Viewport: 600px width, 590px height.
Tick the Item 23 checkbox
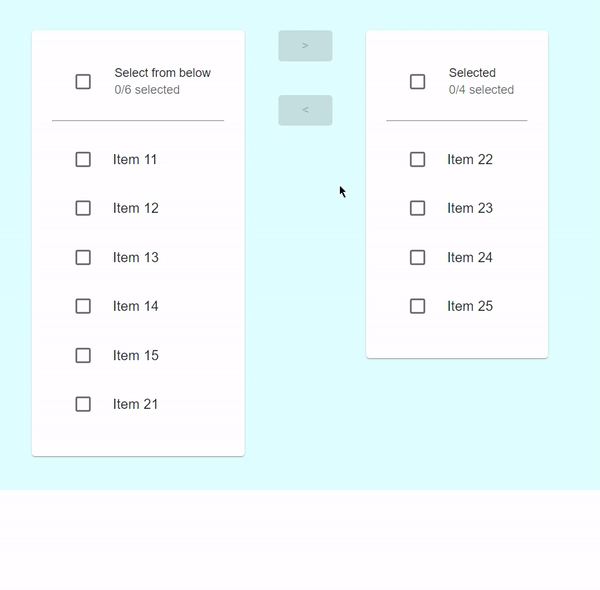tap(418, 208)
